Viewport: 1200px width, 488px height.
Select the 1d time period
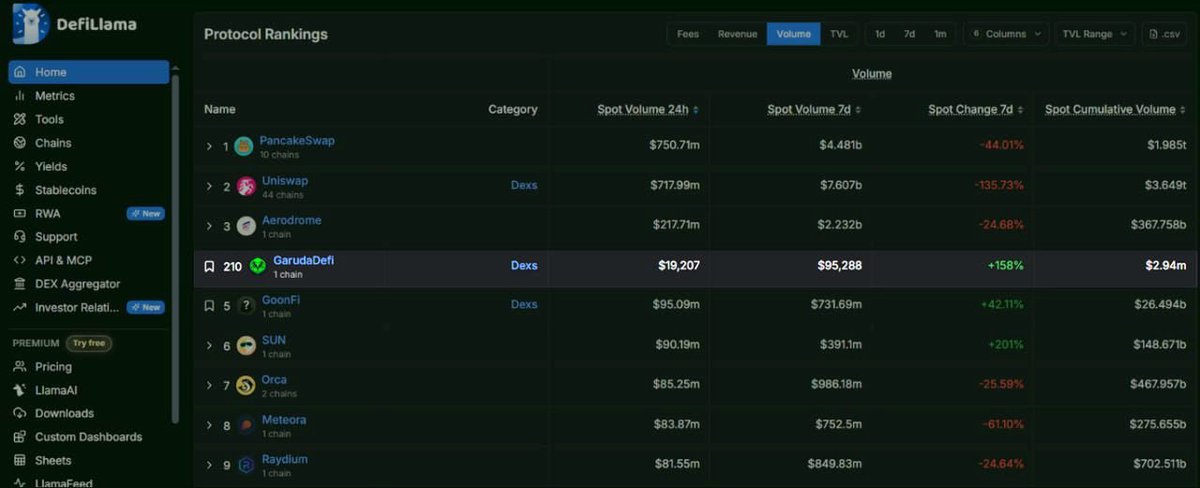pos(880,34)
